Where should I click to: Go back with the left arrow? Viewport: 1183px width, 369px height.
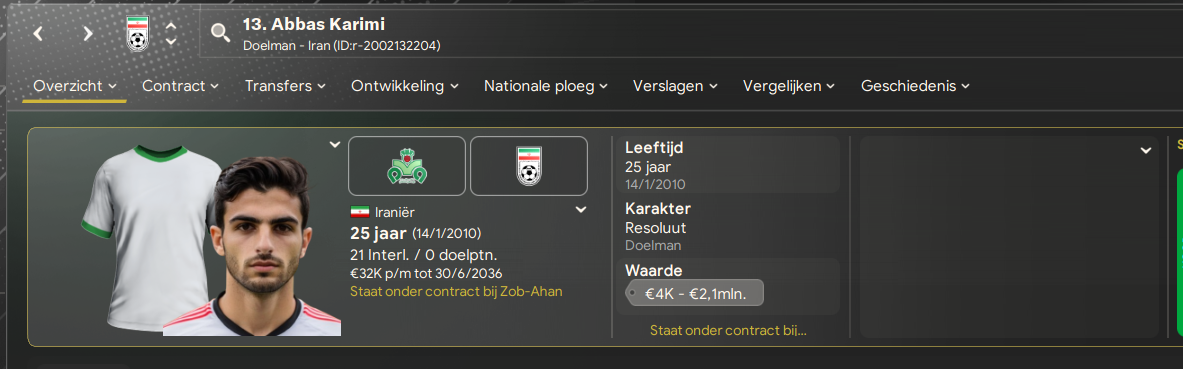38,33
